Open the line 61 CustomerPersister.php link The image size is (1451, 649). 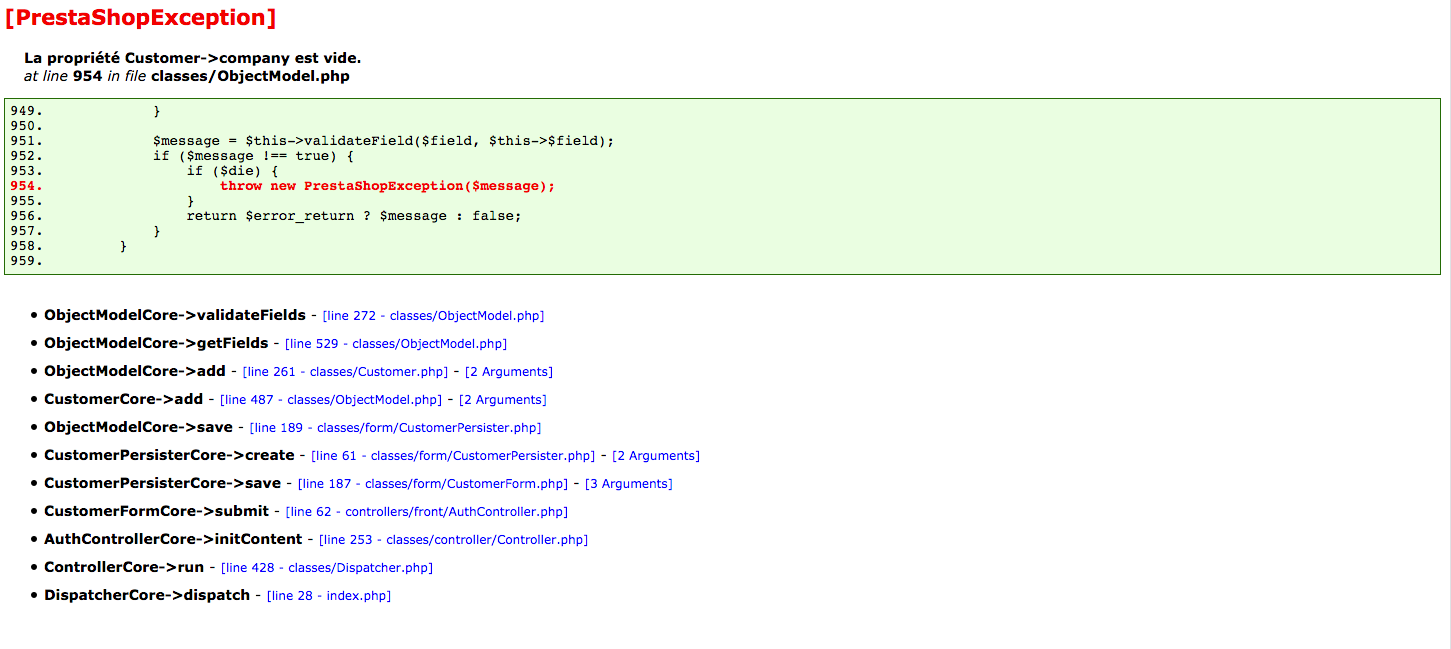[x=453, y=456]
